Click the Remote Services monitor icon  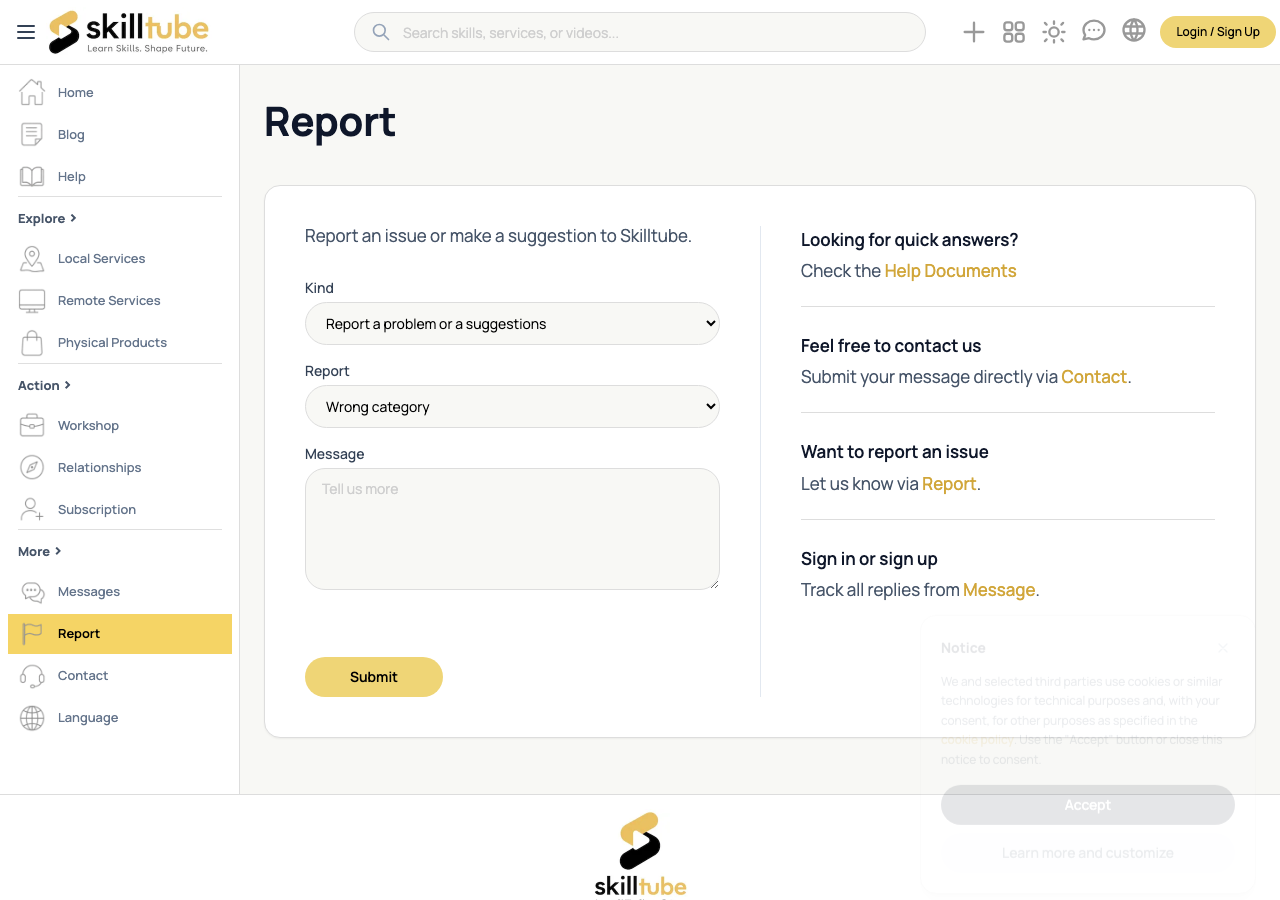[x=32, y=300]
